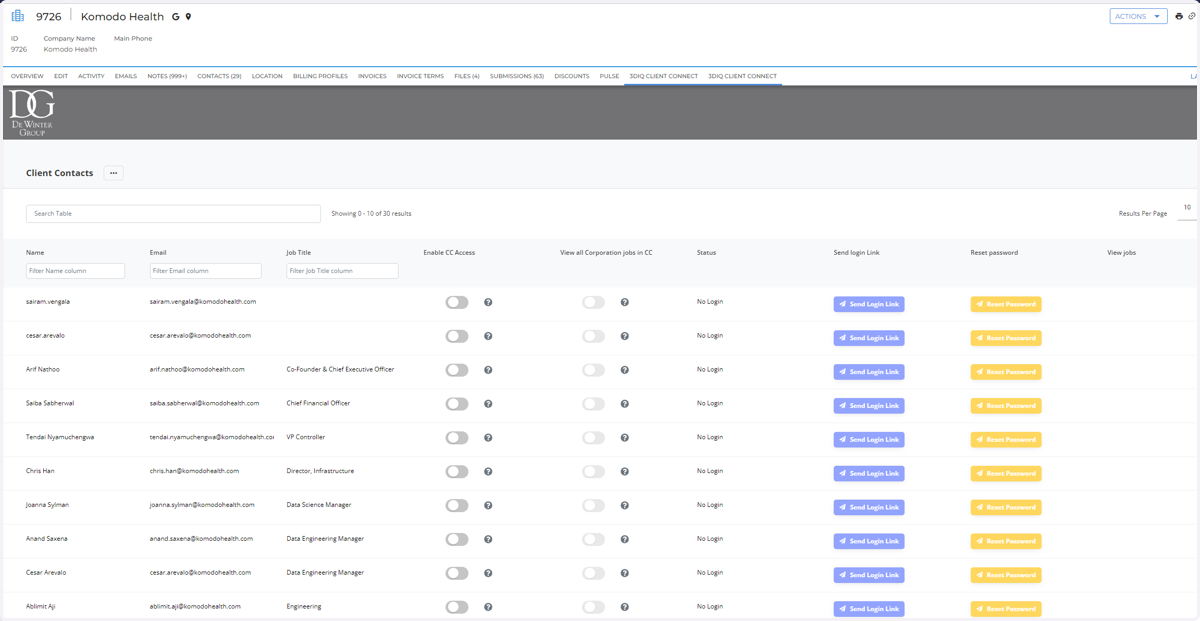The image size is (1200, 621).
Task: Open the Files (4) tab
Action: point(467,76)
